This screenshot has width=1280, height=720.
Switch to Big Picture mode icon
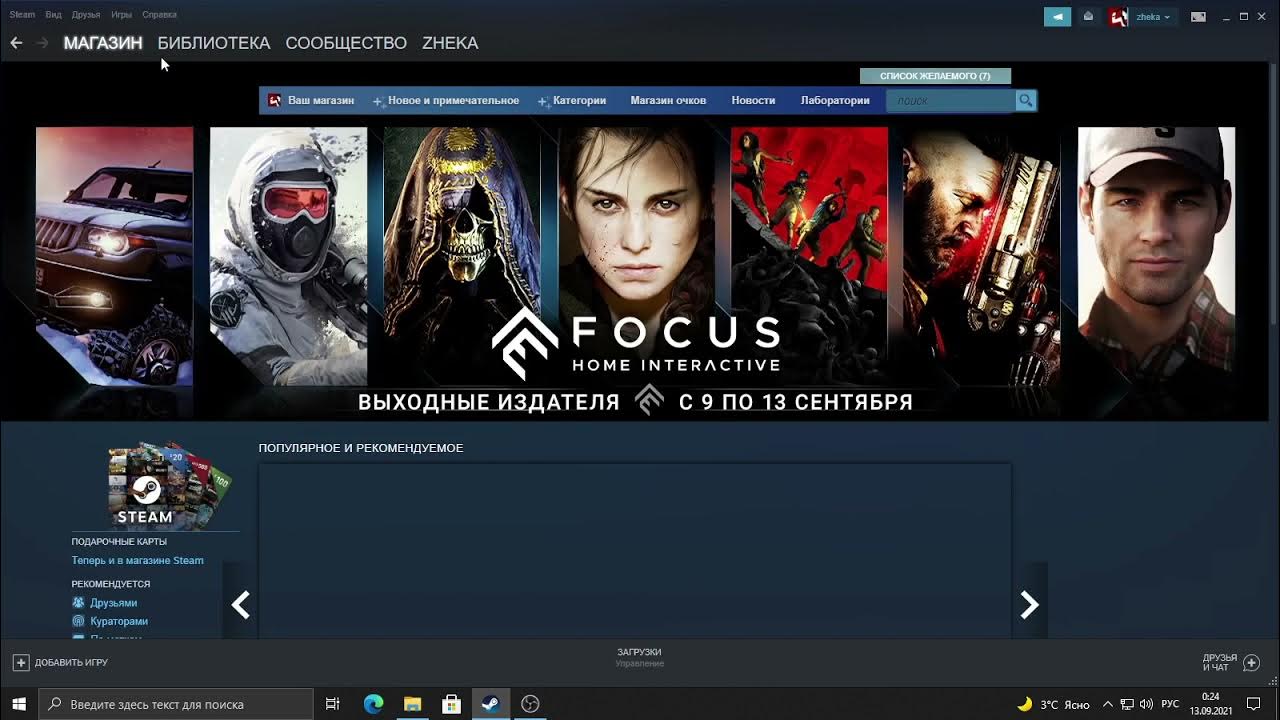[1198, 17]
